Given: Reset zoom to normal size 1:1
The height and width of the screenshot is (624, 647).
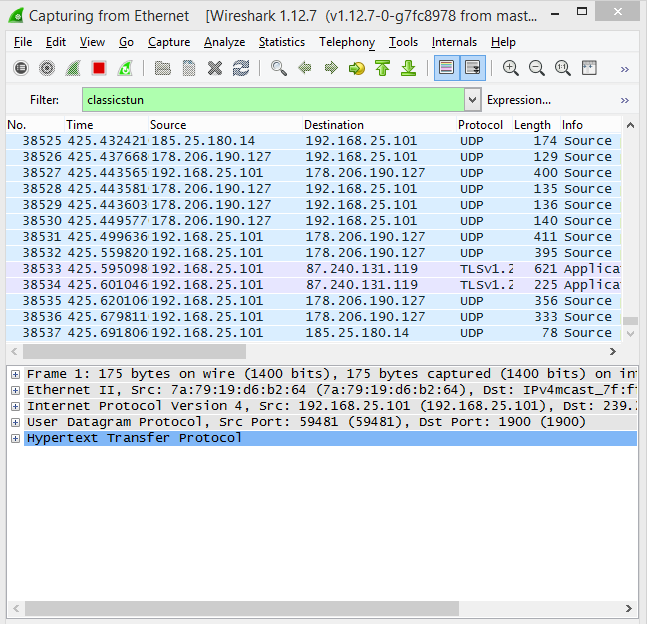Looking at the screenshot, I should click(563, 68).
